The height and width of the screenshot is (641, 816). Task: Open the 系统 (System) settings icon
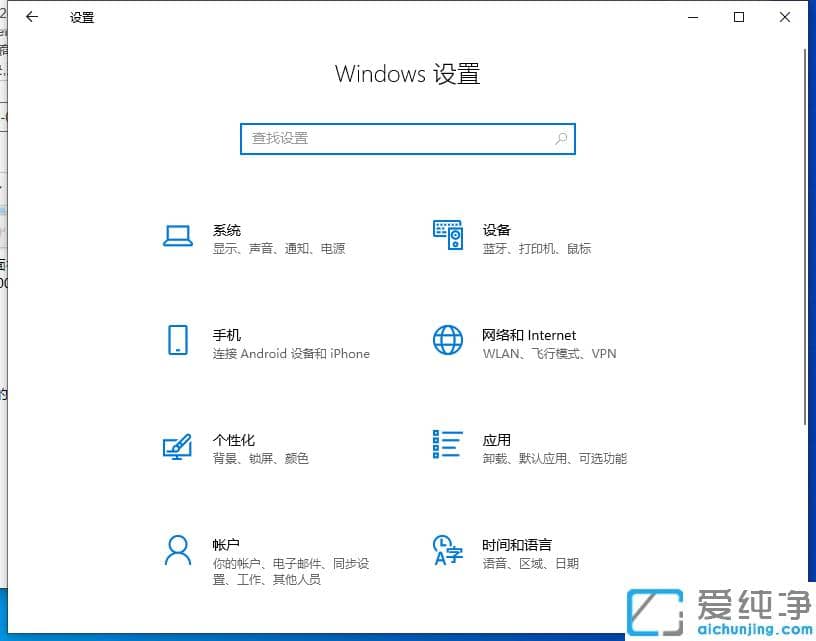[177, 235]
